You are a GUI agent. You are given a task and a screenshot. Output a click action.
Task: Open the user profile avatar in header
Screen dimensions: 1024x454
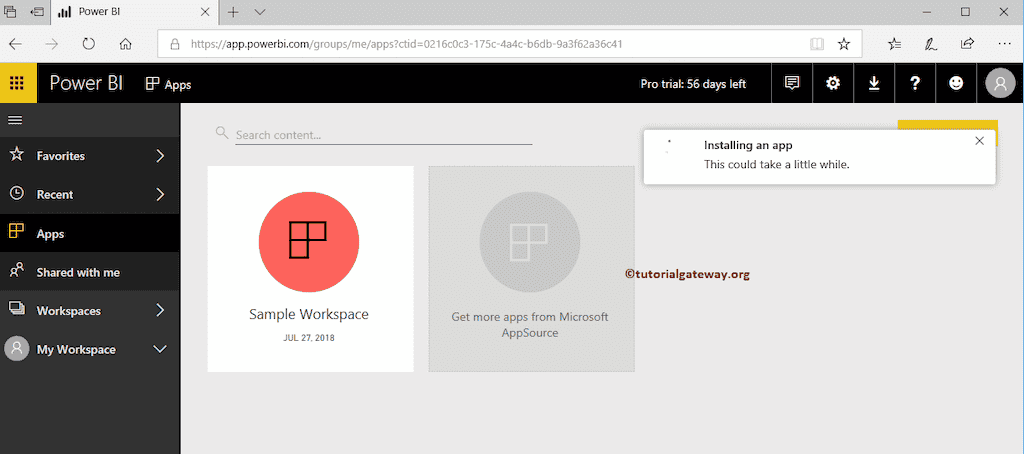coord(1000,84)
